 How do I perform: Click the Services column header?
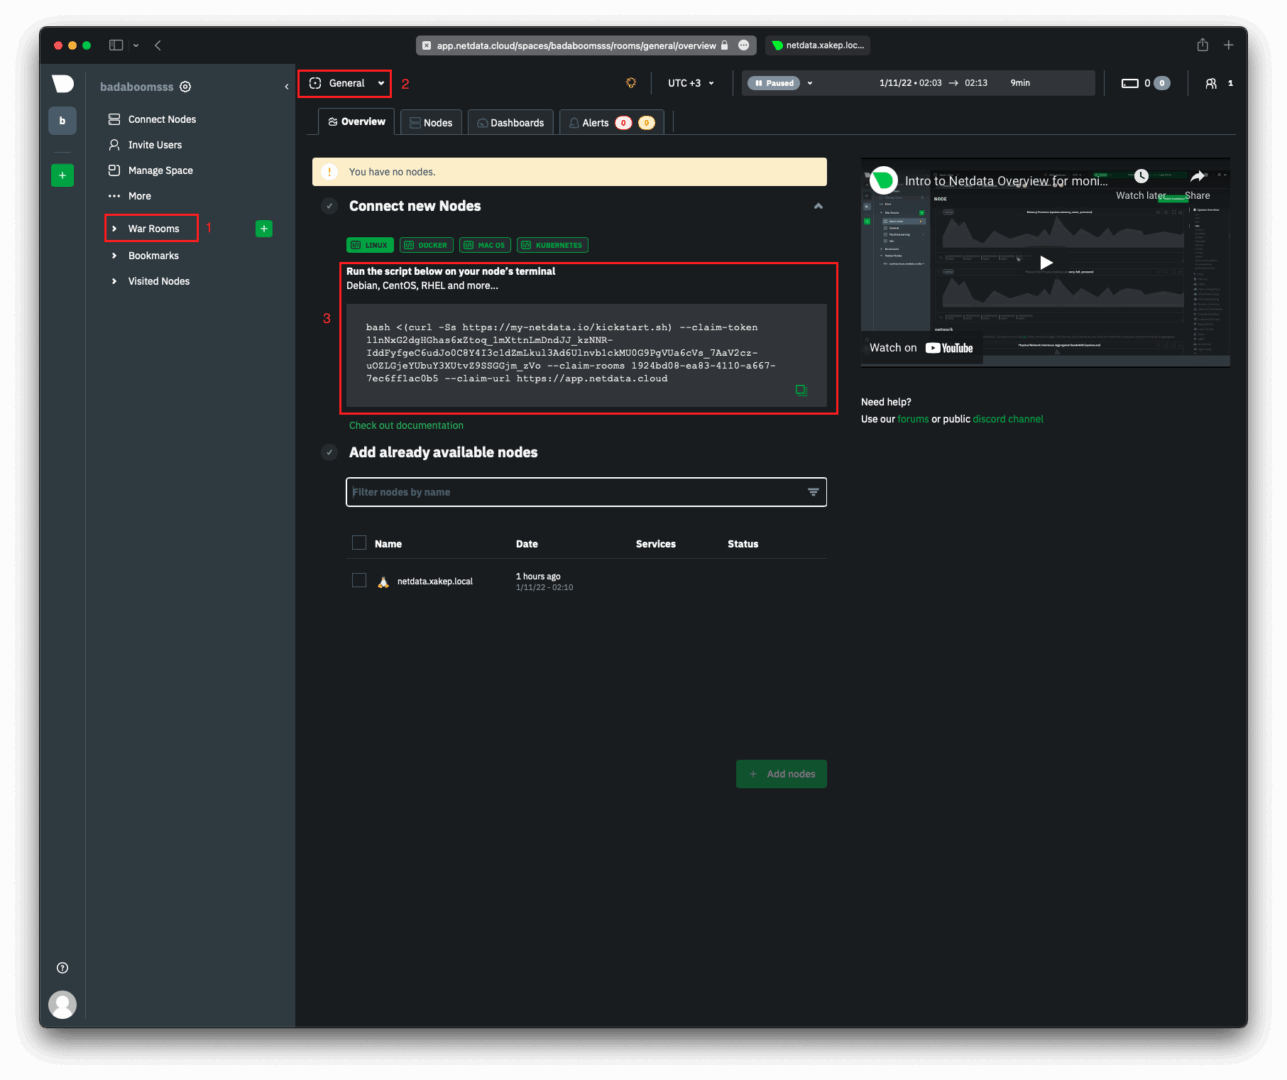point(656,544)
